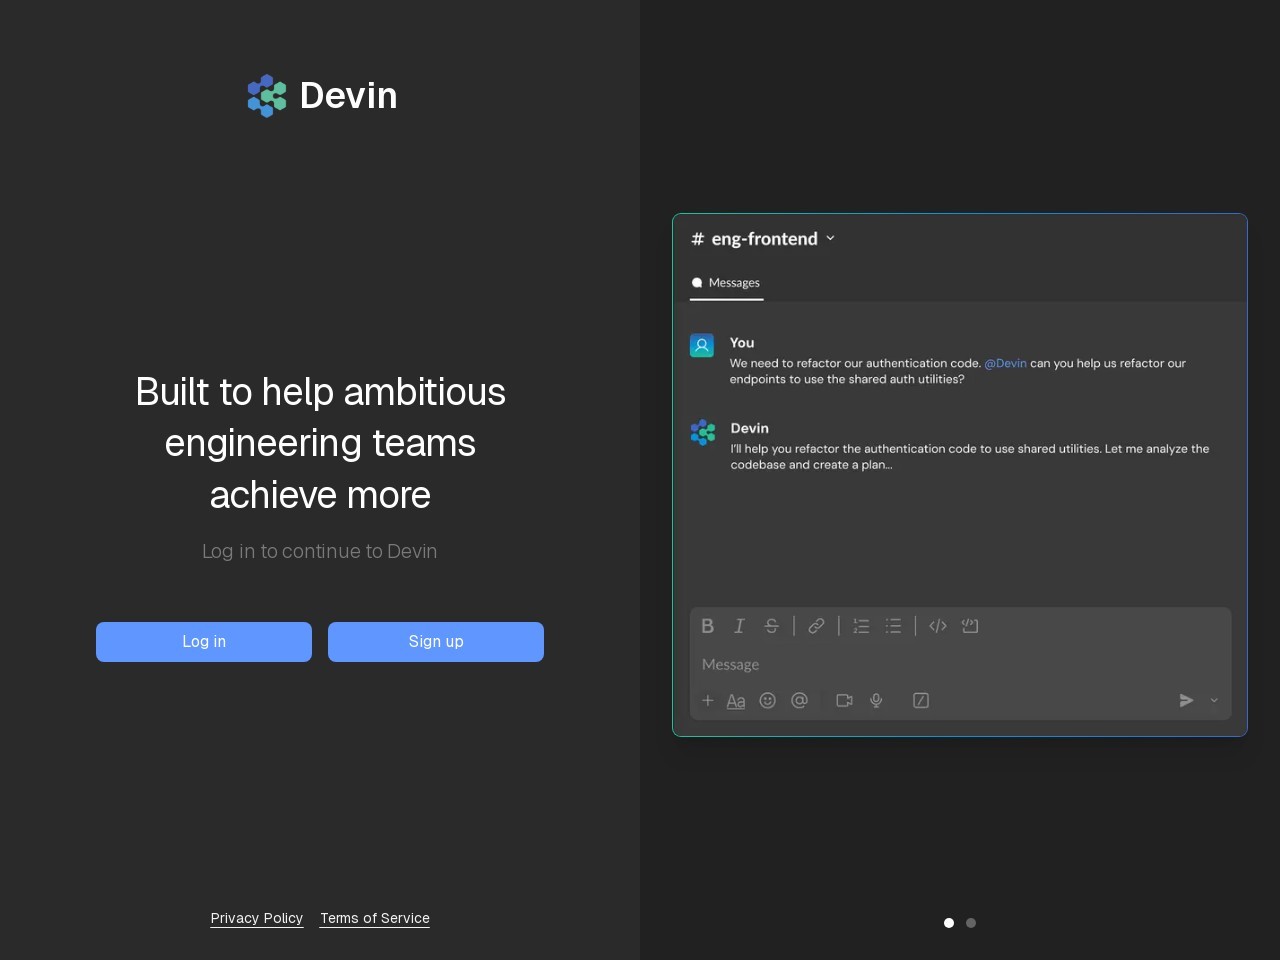
Task: Insert a bulleted list
Action: point(893,625)
